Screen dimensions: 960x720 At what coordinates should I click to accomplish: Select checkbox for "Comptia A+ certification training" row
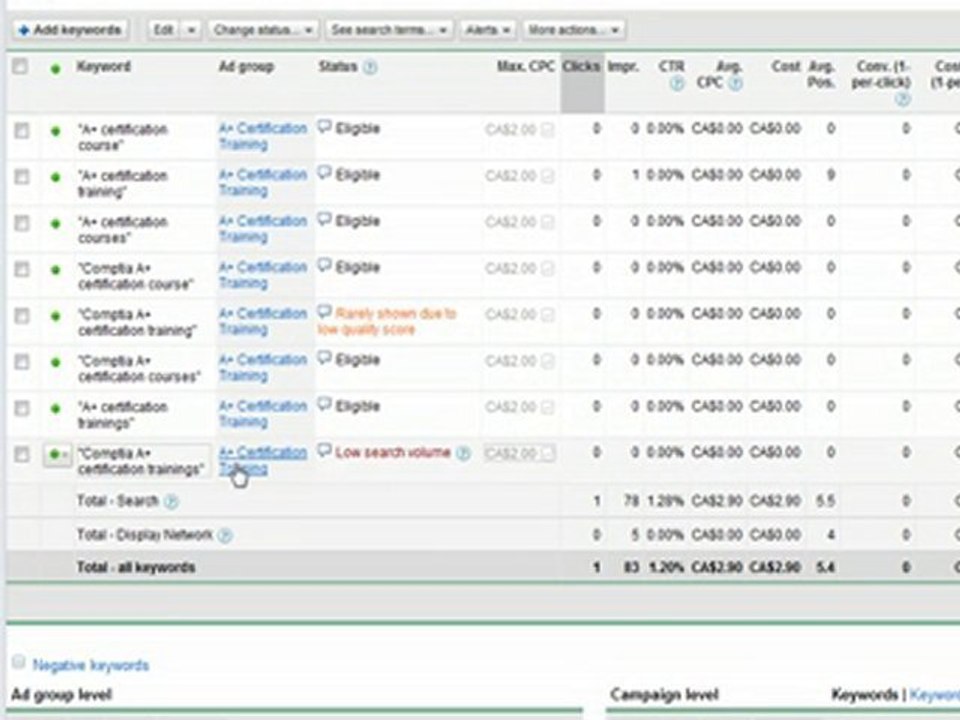[x=21, y=316]
